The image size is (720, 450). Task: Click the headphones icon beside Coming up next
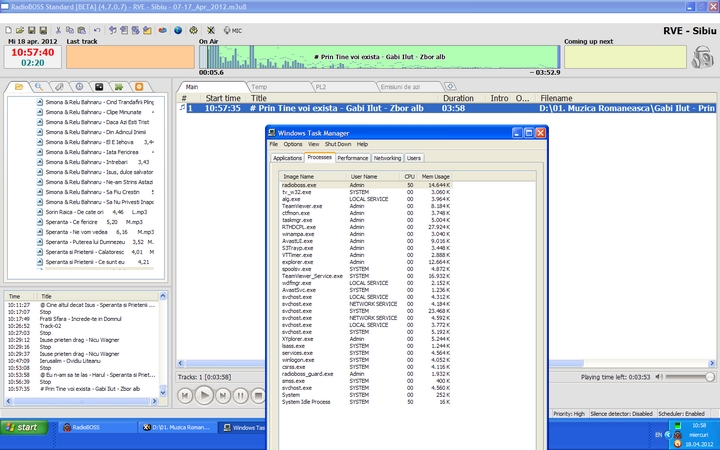pyautogui.click(x=703, y=57)
